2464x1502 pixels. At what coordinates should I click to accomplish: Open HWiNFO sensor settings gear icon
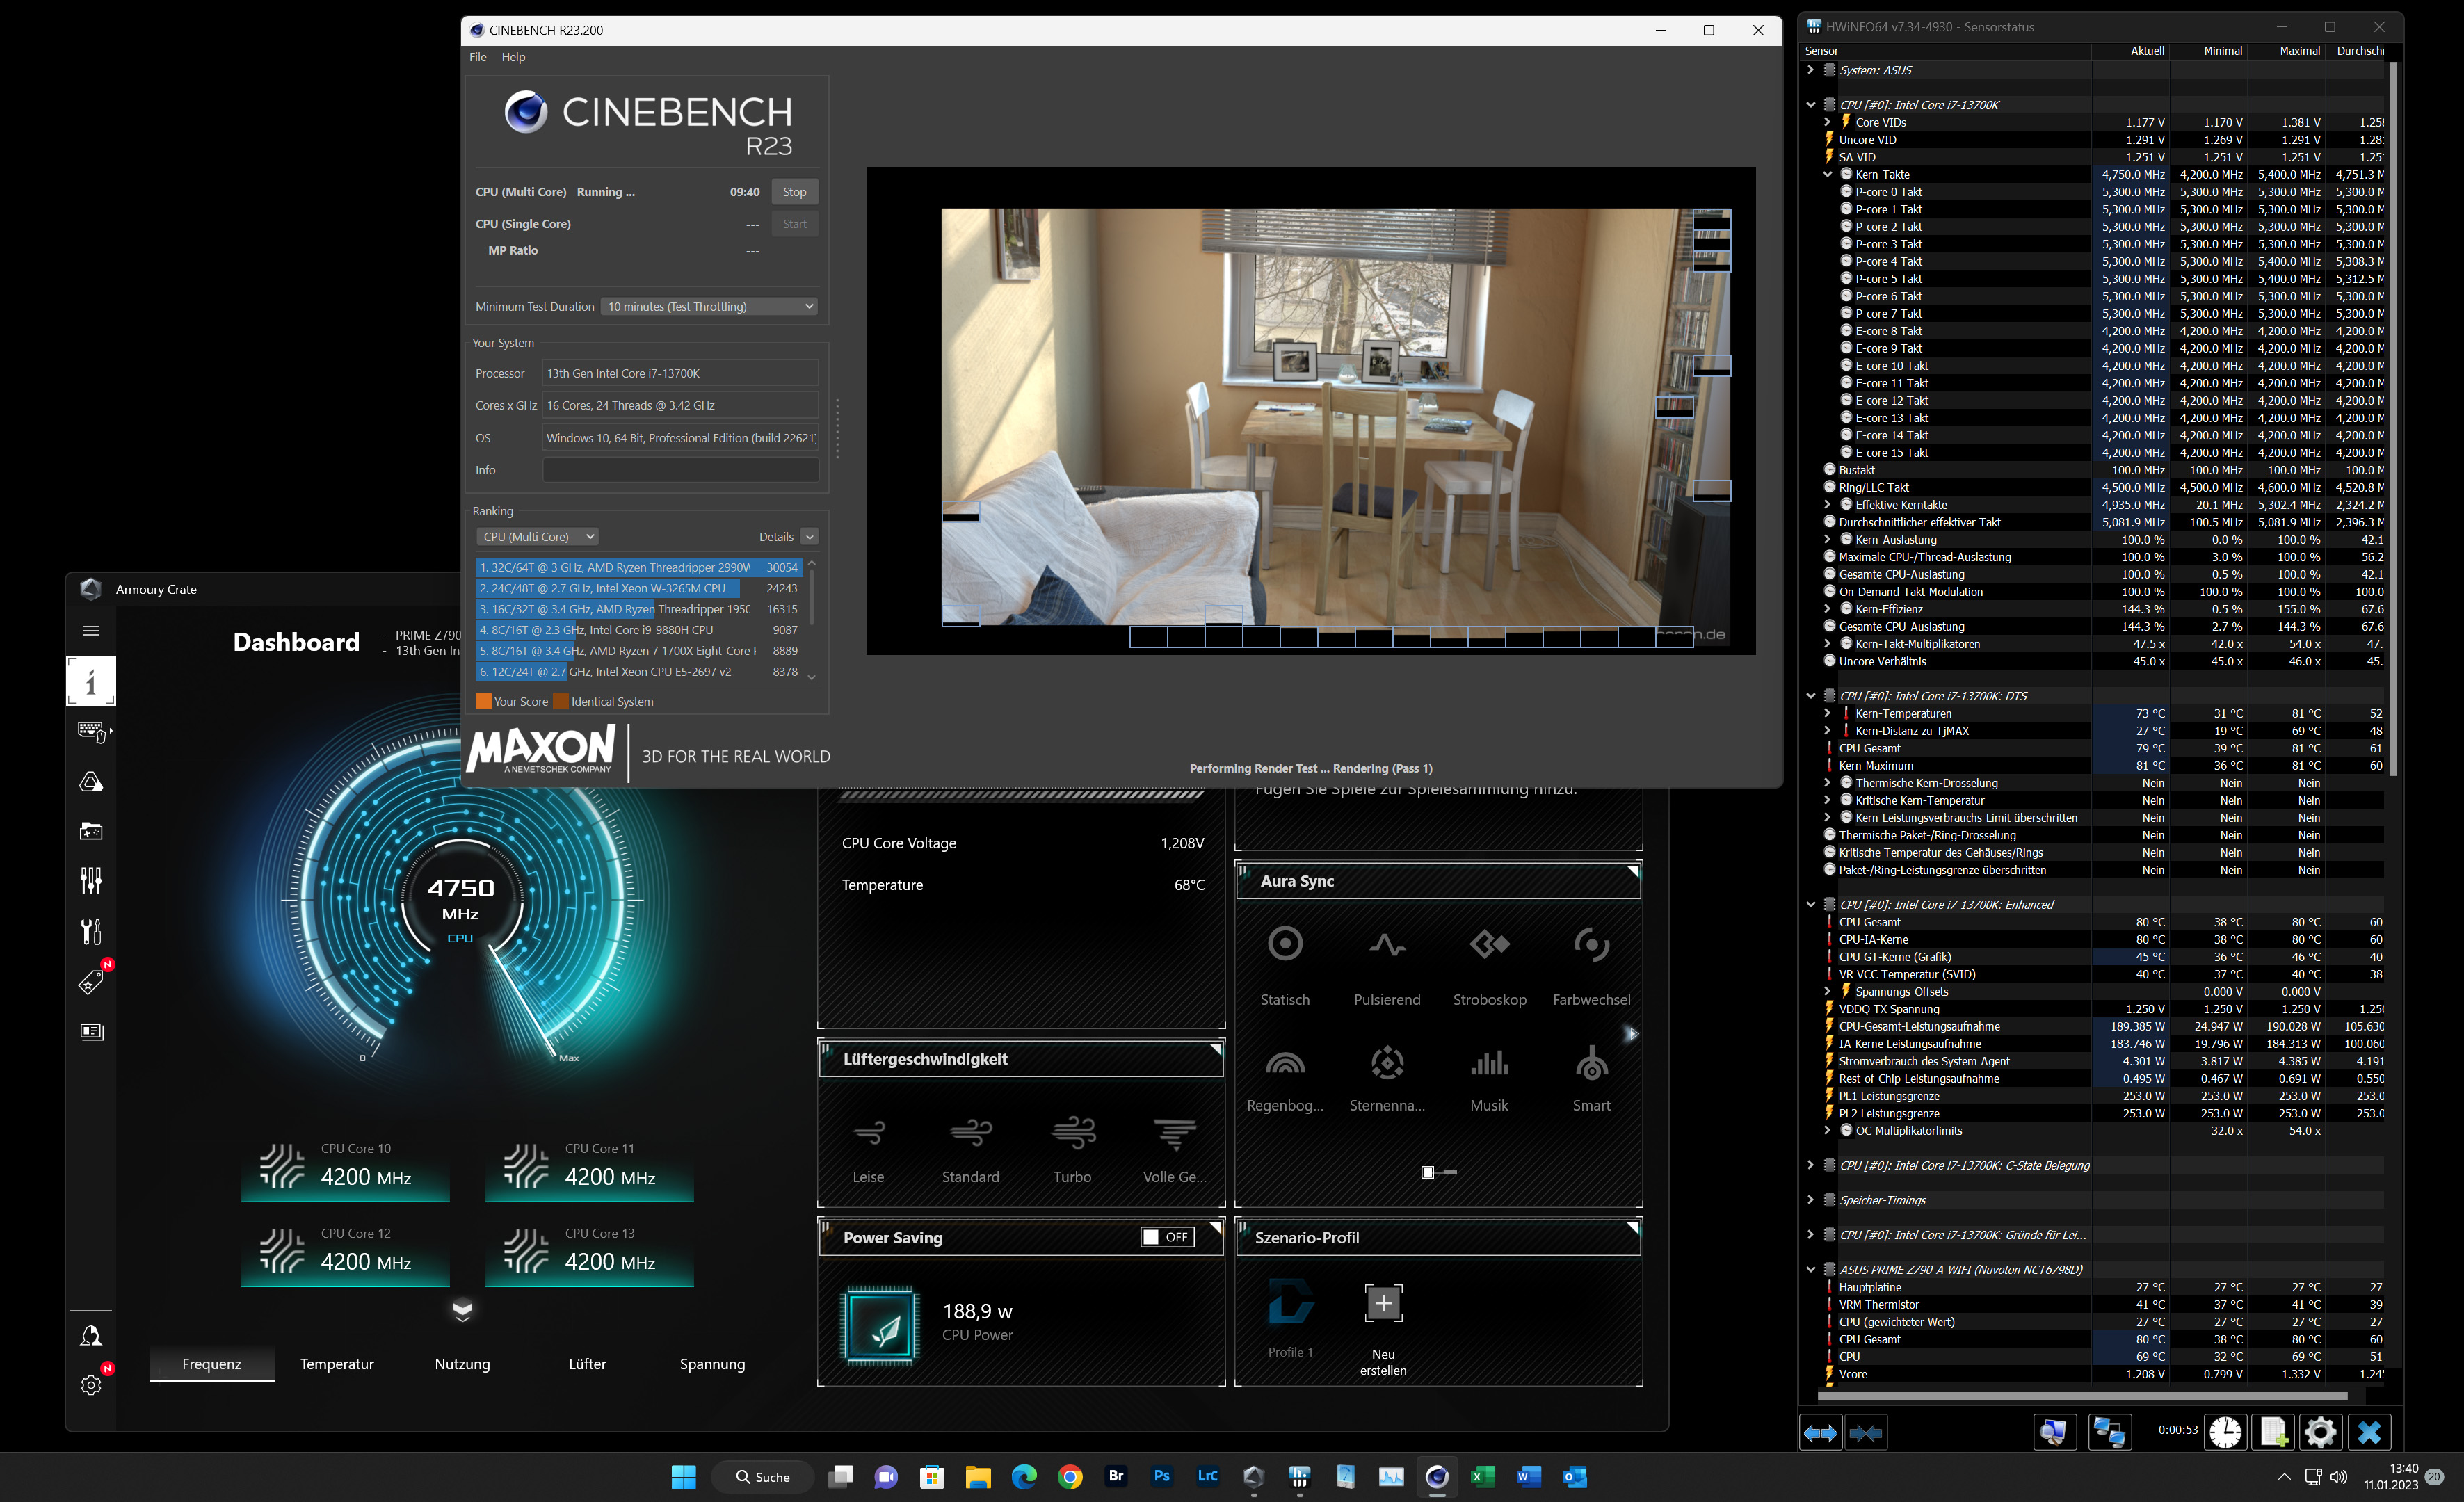[2320, 1432]
